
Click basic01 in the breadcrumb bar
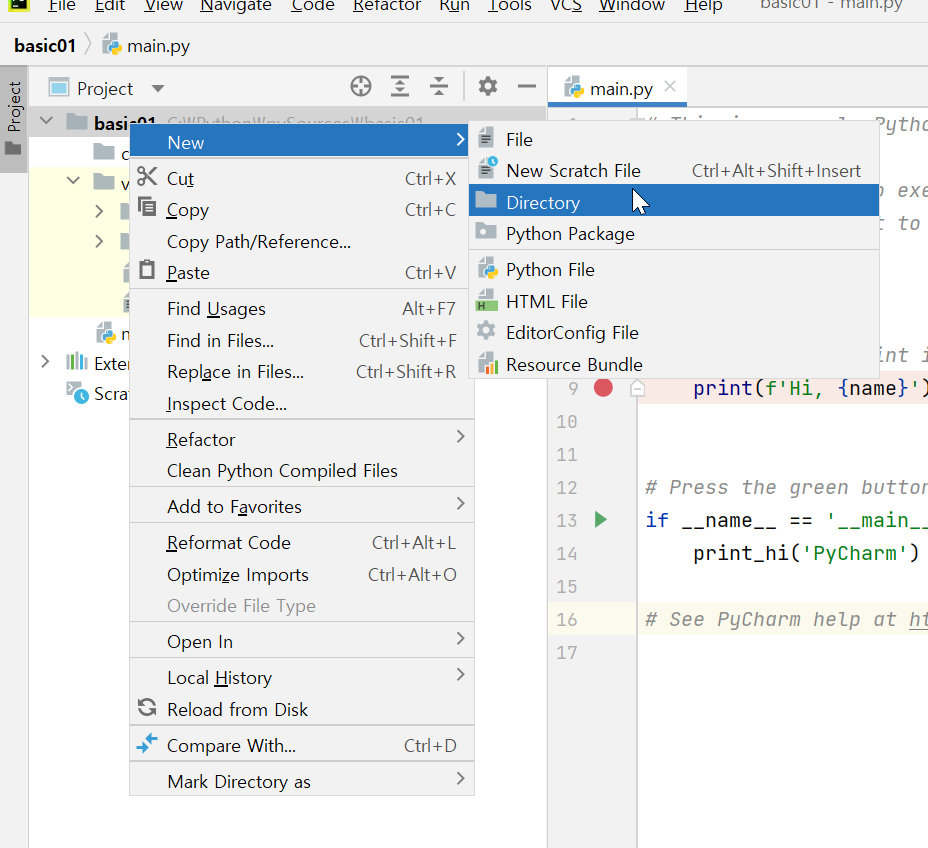click(x=45, y=46)
